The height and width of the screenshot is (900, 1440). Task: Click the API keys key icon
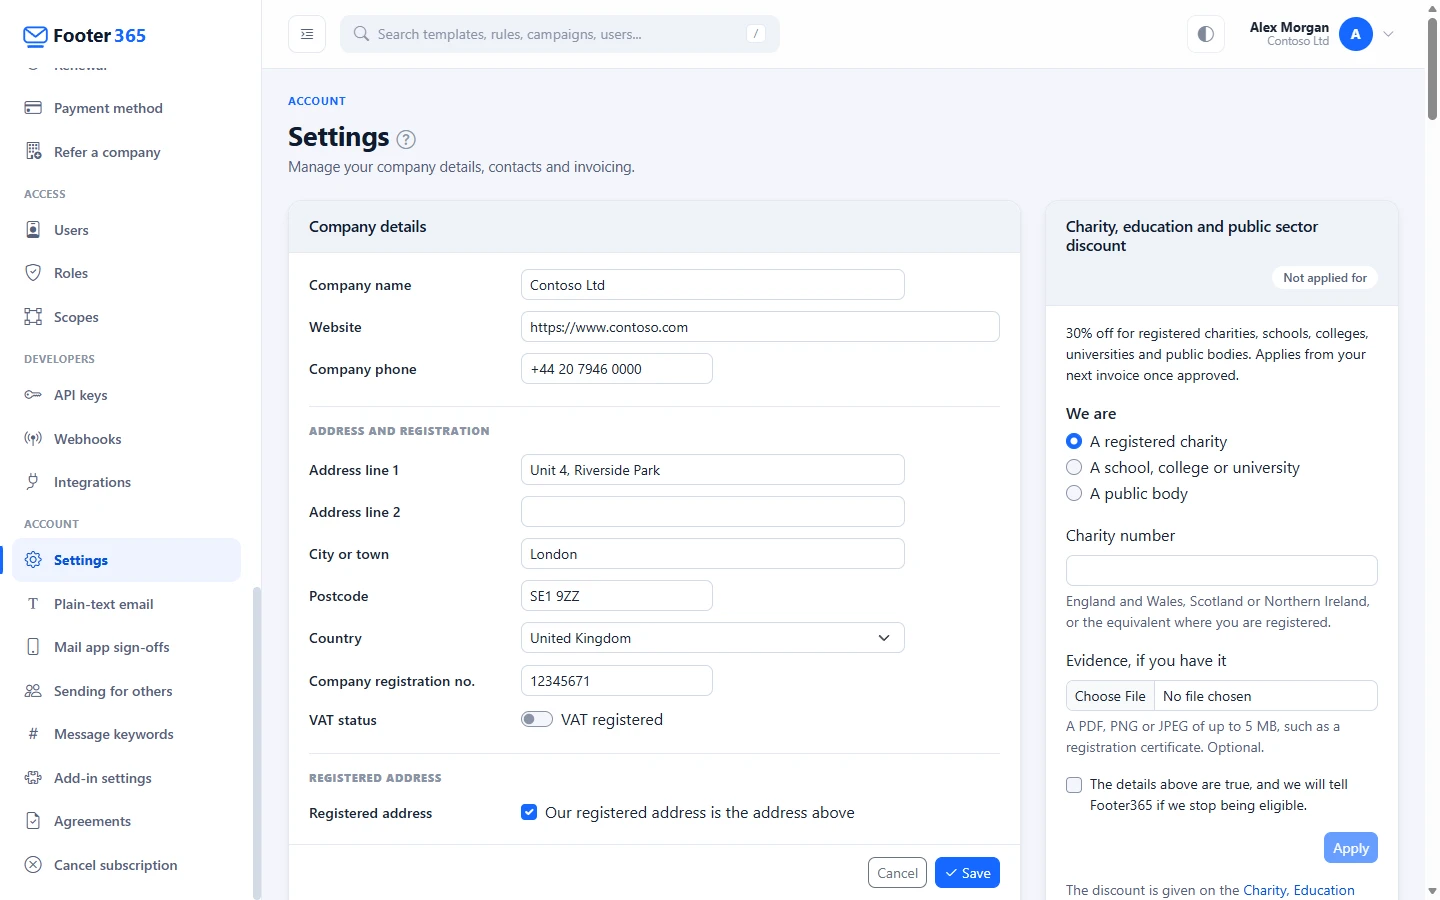point(33,395)
